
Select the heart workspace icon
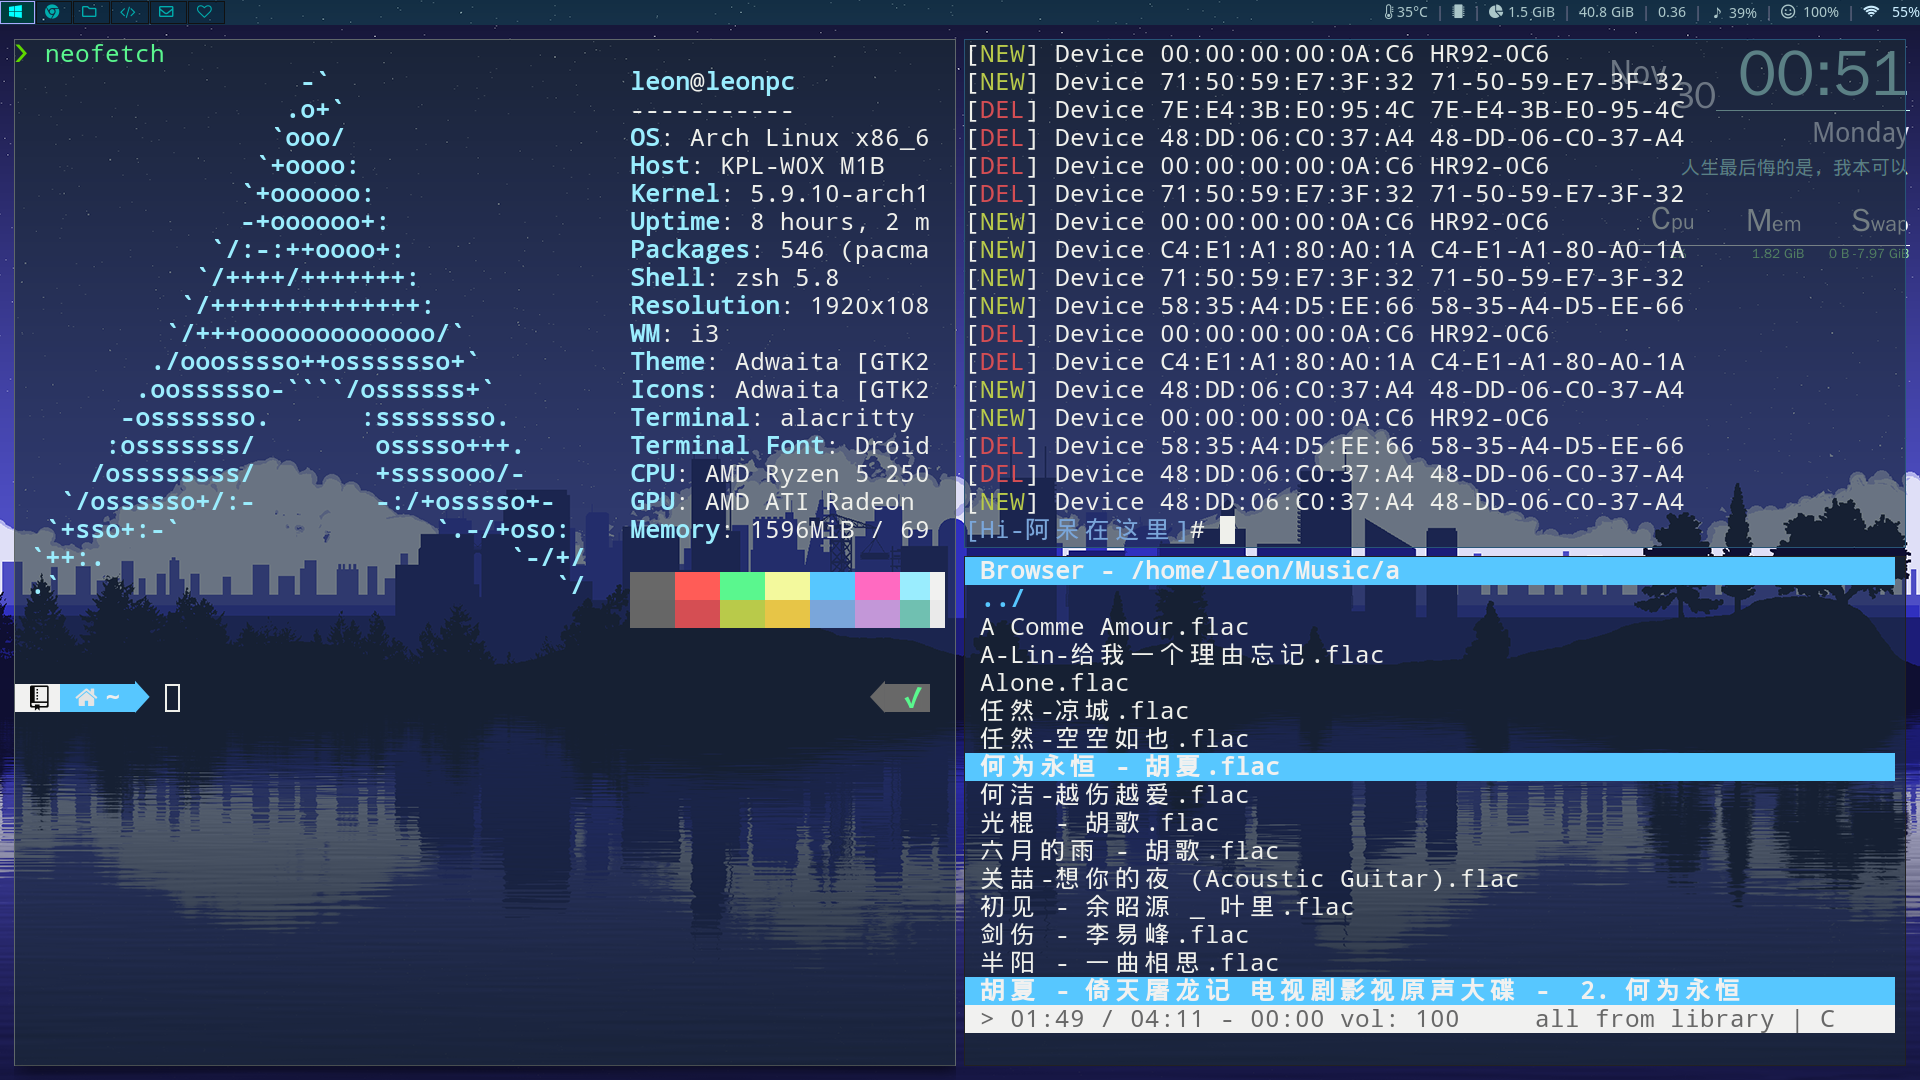pos(204,12)
